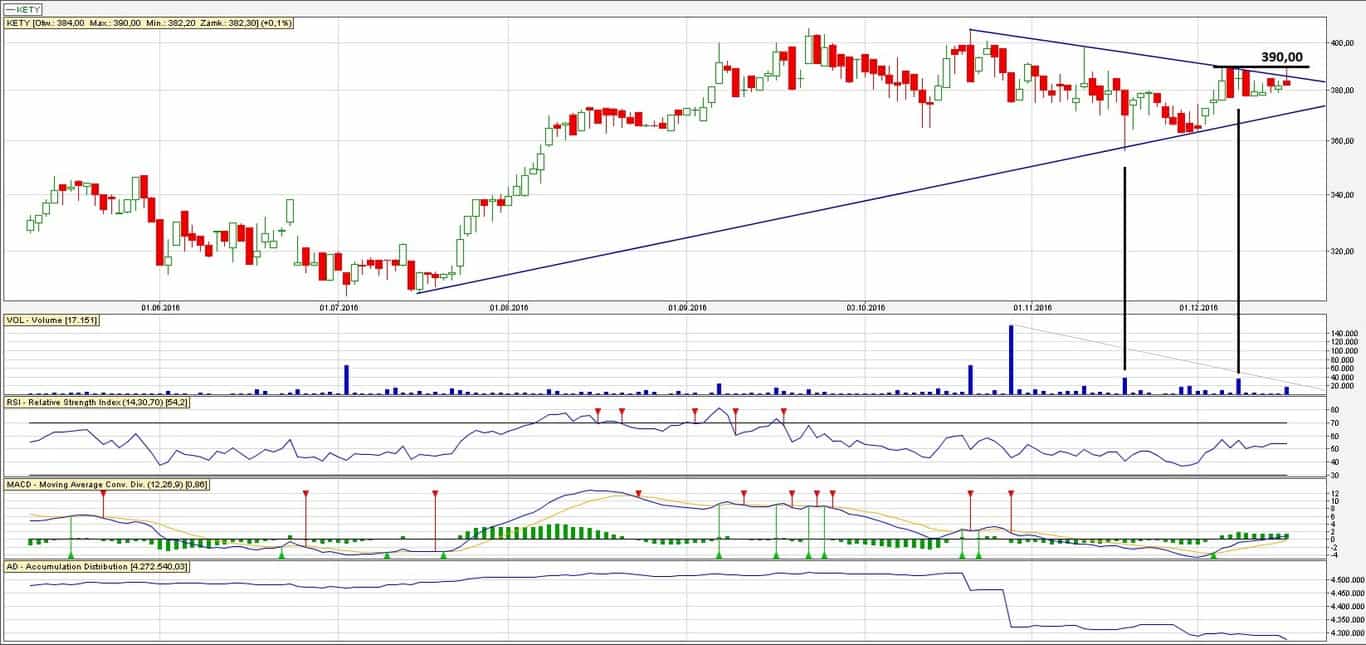Select the leftmost red overbought marker on RSI

point(598,411)
